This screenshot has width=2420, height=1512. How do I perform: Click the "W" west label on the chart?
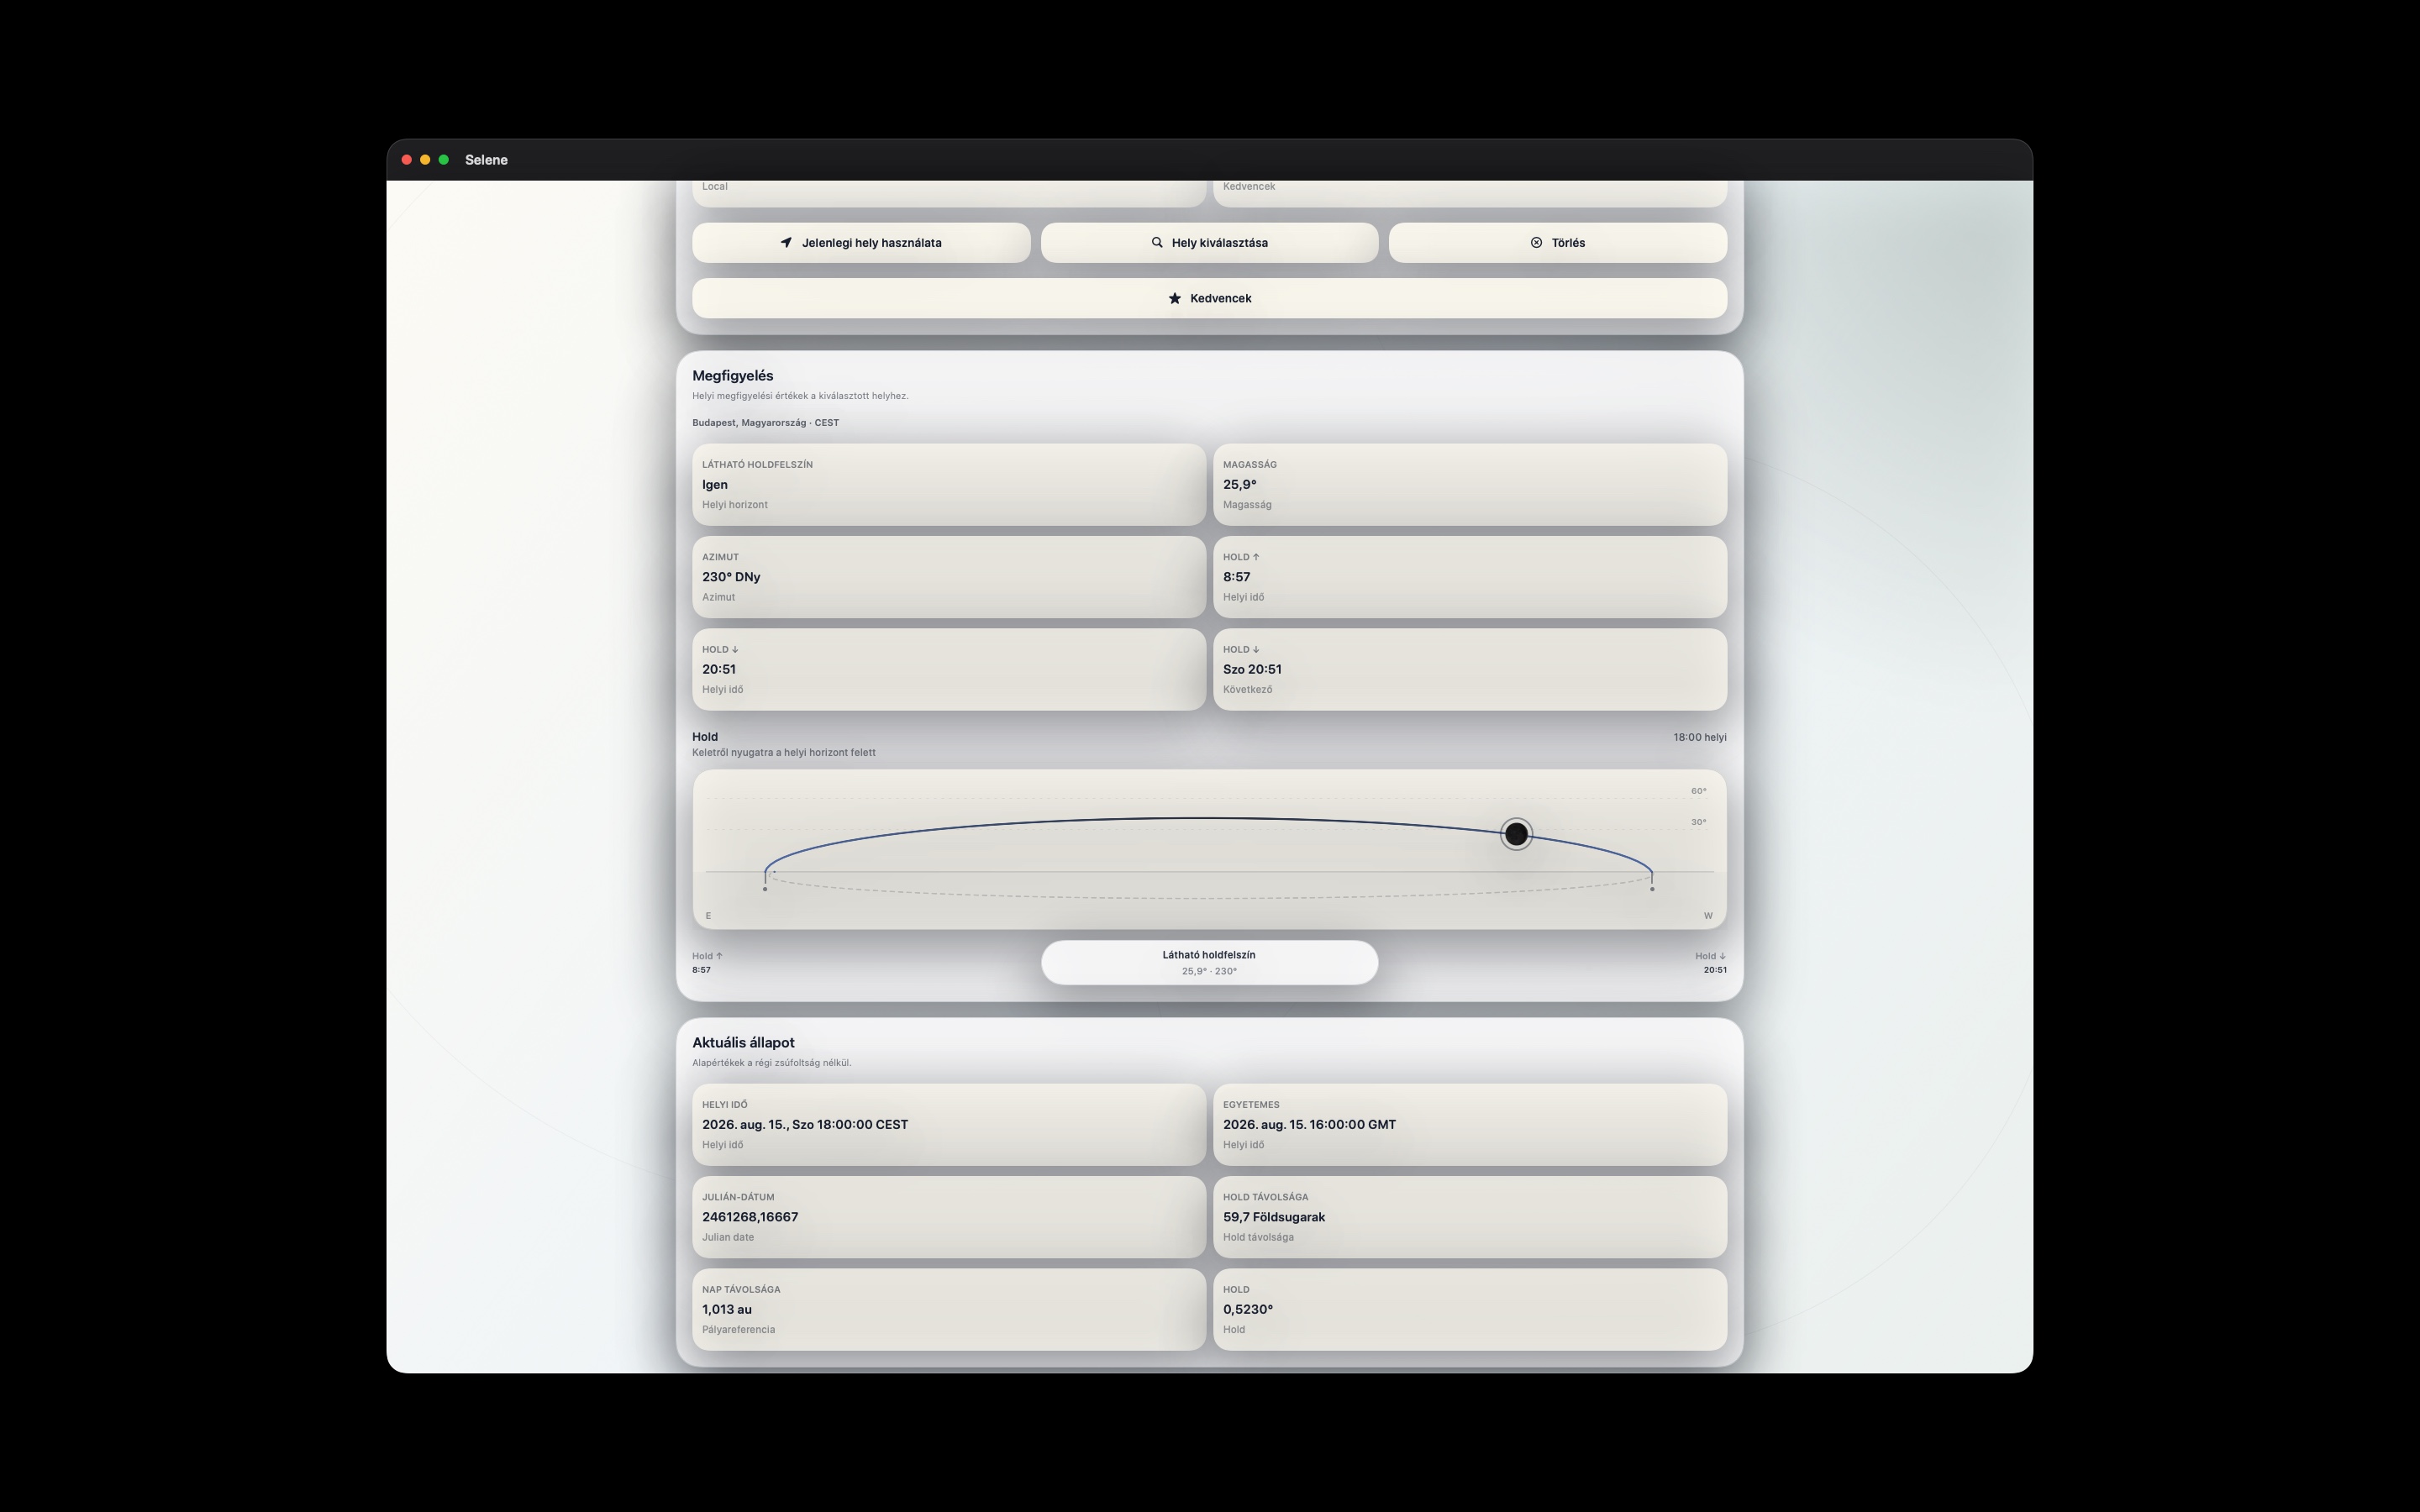(1708, 916)
